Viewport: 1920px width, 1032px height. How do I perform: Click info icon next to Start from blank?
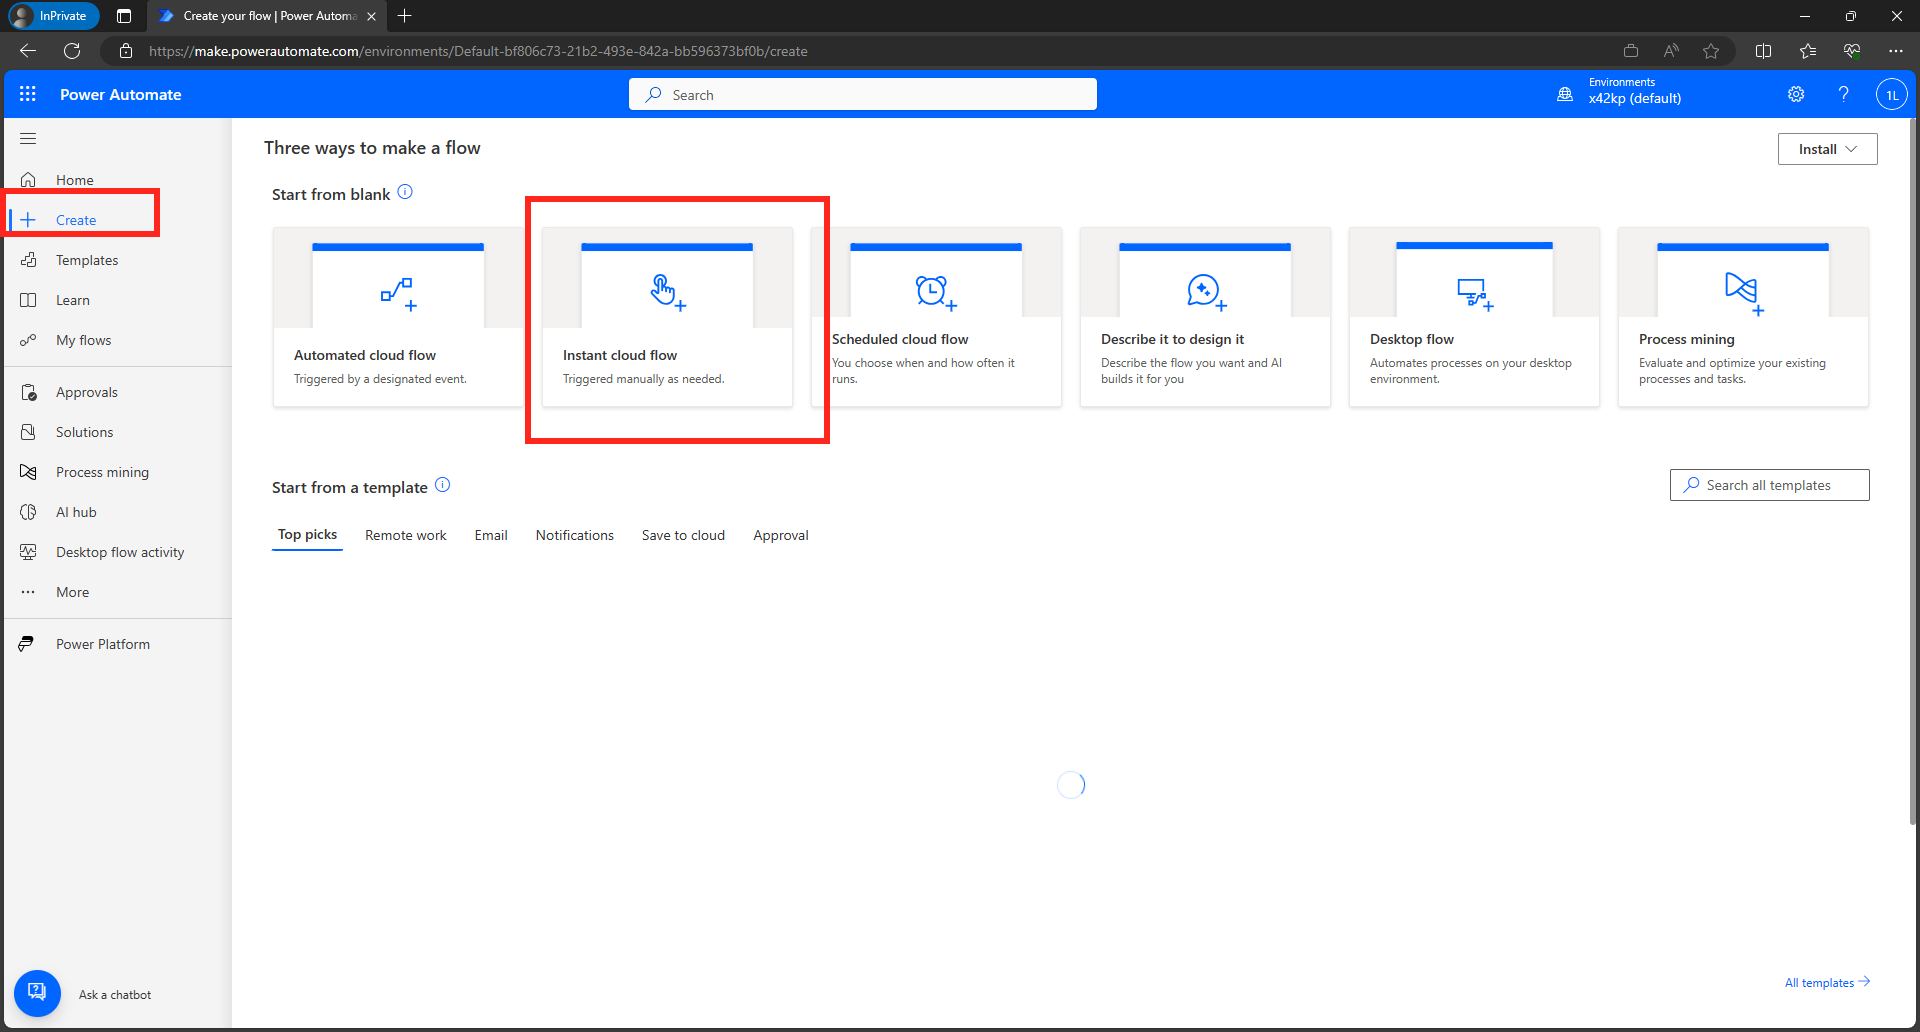pos(405,192)
